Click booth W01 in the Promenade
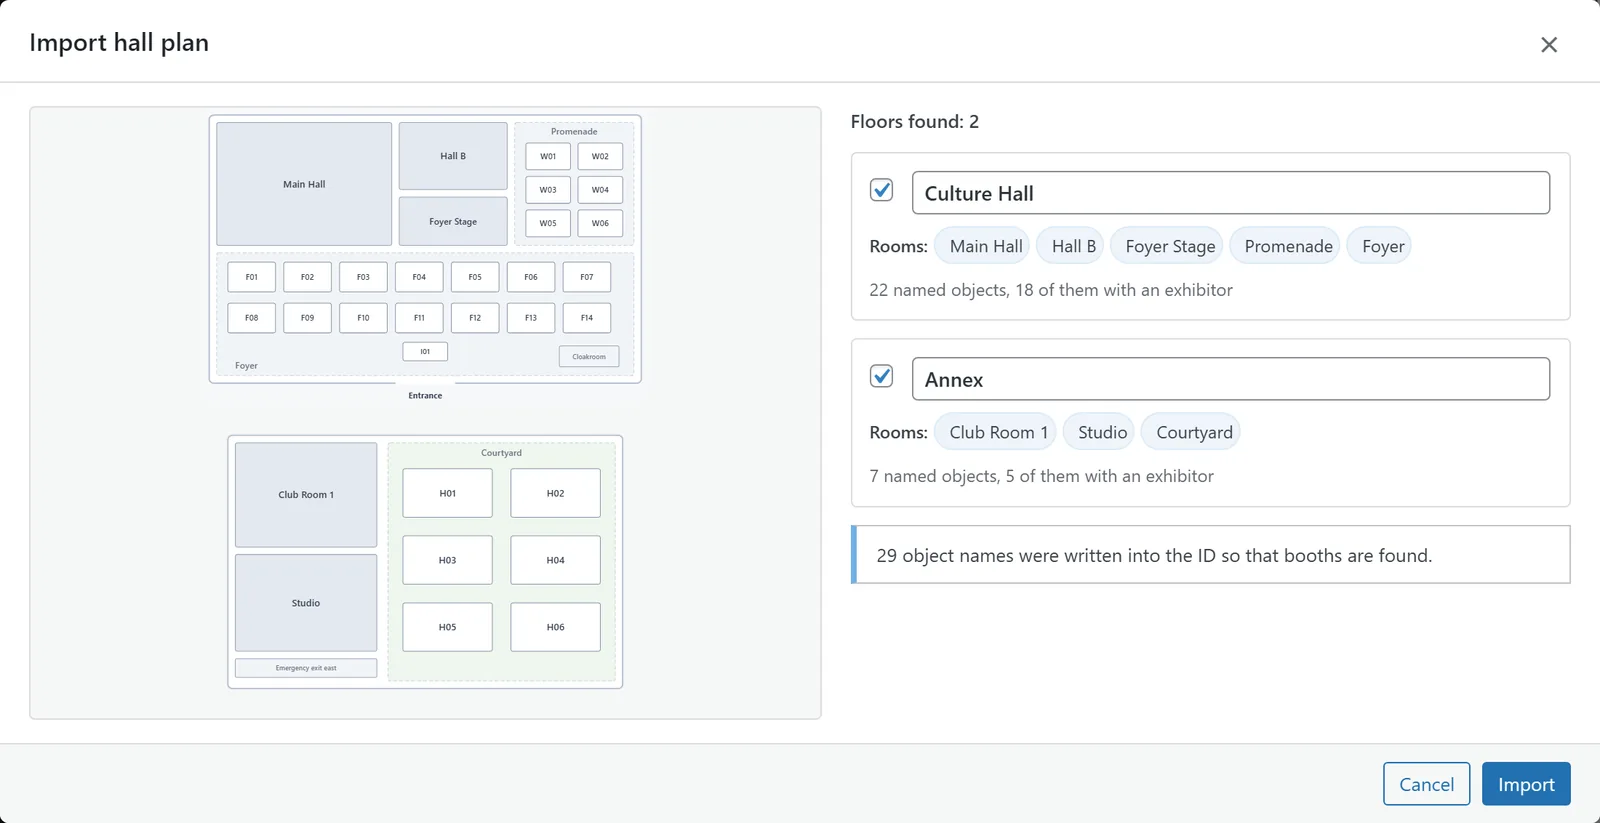This screenshot has height=823, width=1600. pyautogui.click(x=548, y=156)
